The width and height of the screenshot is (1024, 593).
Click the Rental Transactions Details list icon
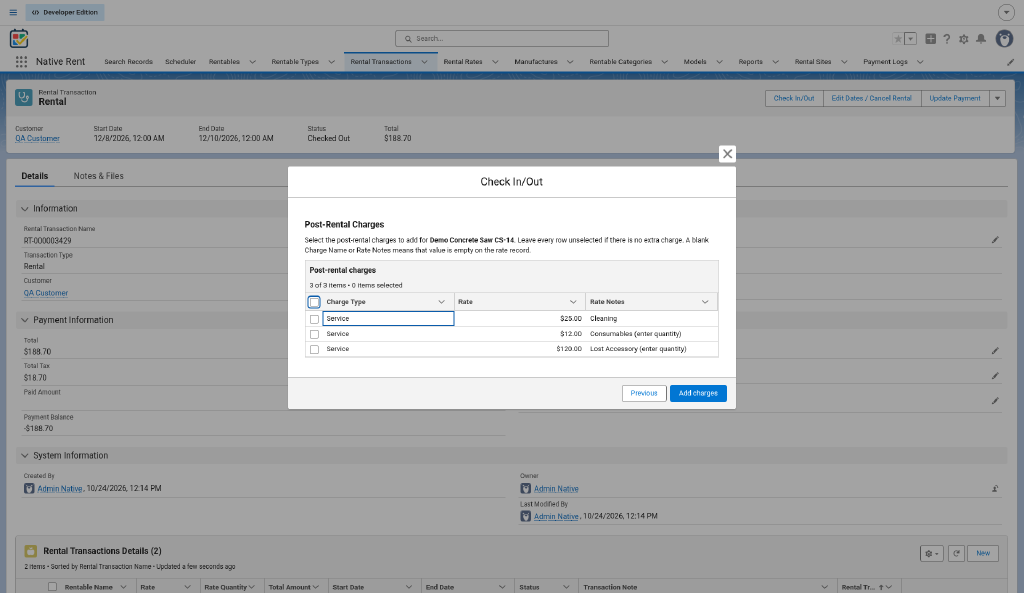pyautogui.click(x=31, y=551)
